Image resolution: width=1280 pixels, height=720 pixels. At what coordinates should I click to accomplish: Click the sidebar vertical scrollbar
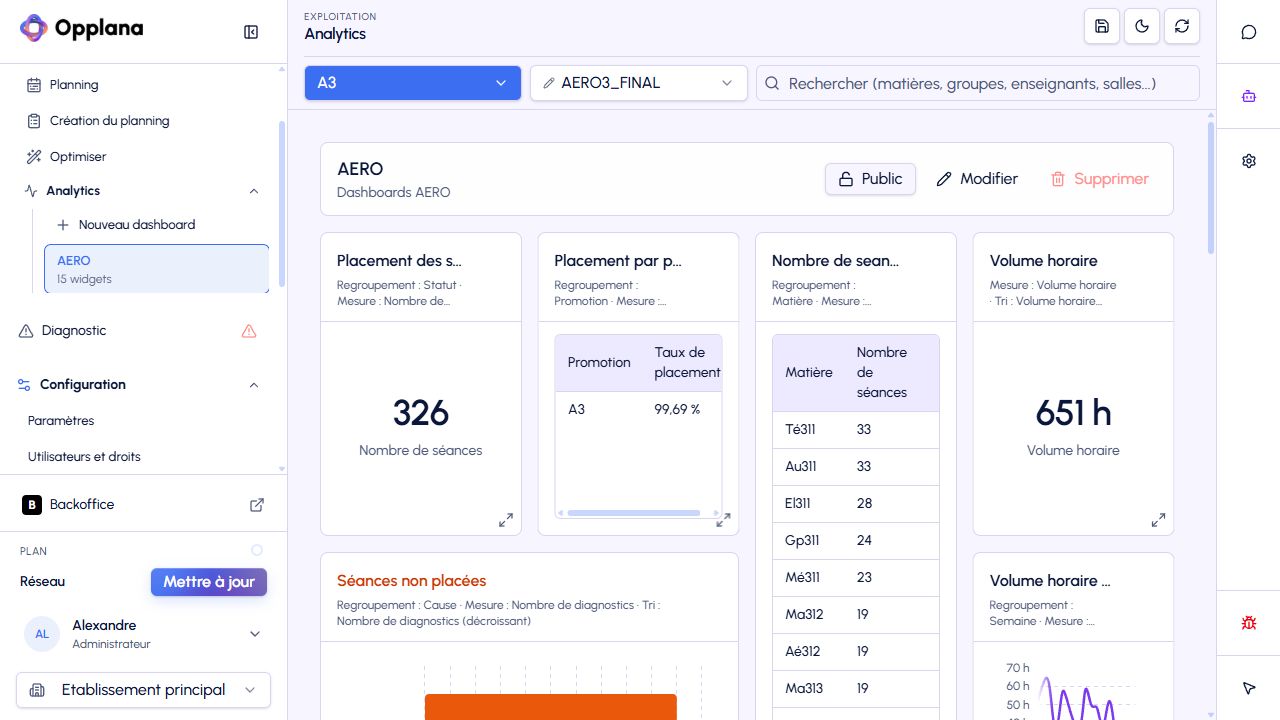(282, 204)
